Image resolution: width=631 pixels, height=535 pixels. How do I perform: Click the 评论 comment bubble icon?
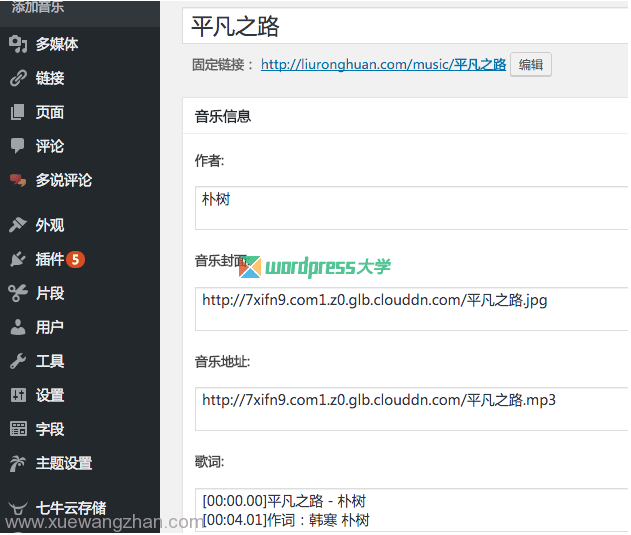tap(18, 146)
